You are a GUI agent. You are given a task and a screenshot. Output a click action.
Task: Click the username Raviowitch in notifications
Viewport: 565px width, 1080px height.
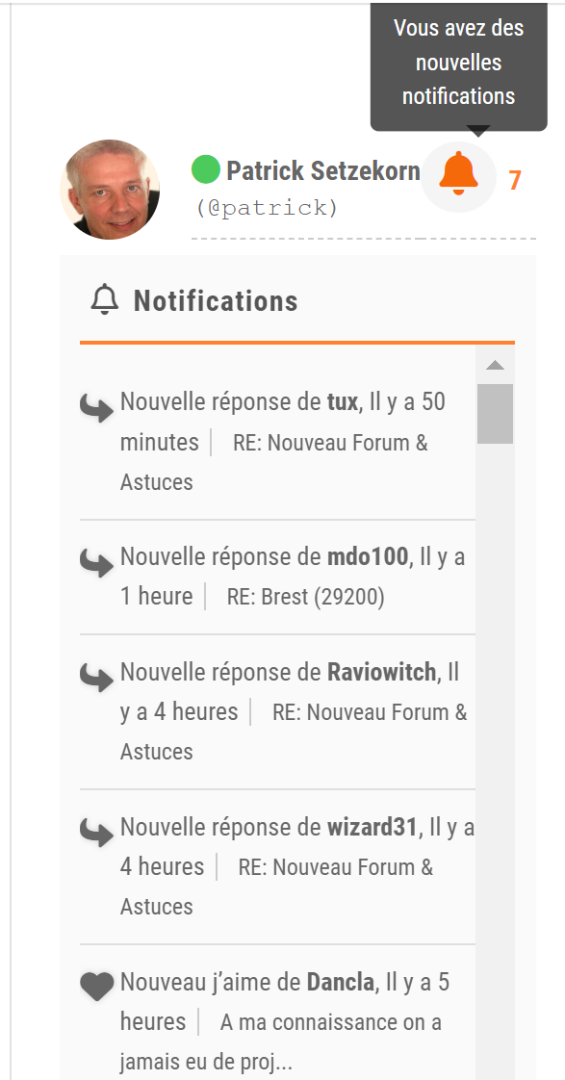pos(381,672)
